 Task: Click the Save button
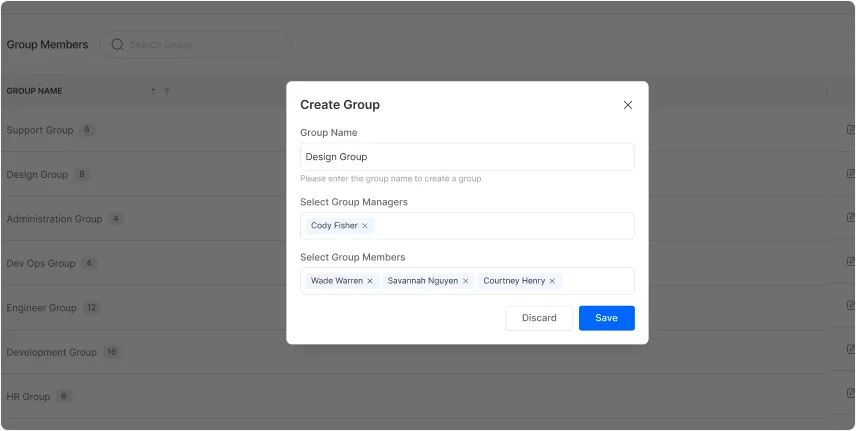(606, 318)
